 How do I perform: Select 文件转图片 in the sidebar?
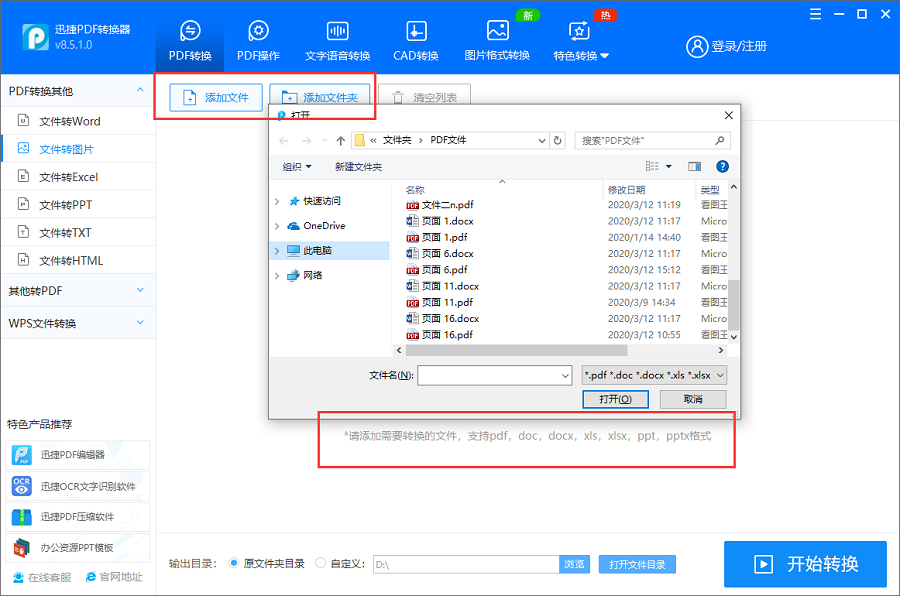[x=78, y=149]
